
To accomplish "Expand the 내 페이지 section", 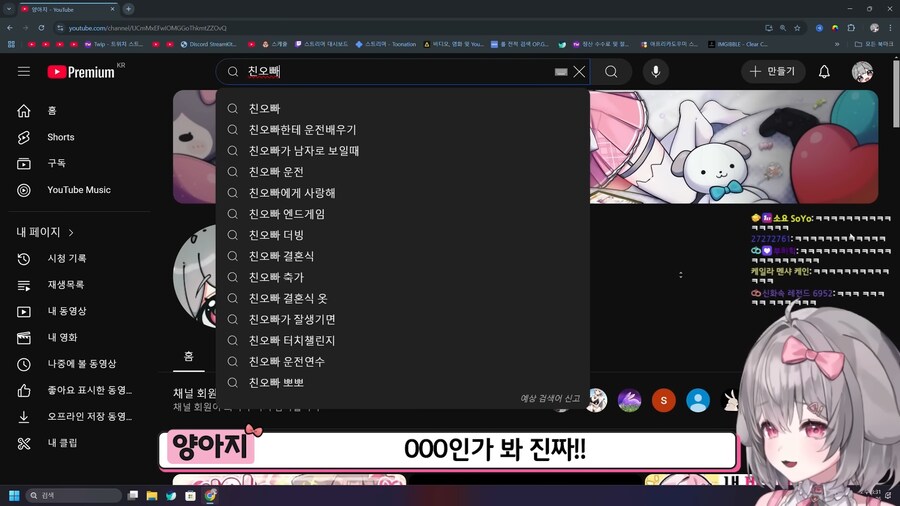I will point(45,232).
